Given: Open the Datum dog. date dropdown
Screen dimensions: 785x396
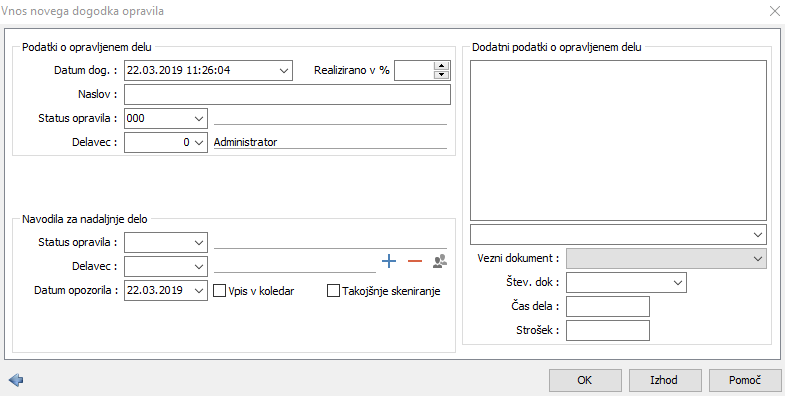Looking at the screenshot, I should 284,71.
